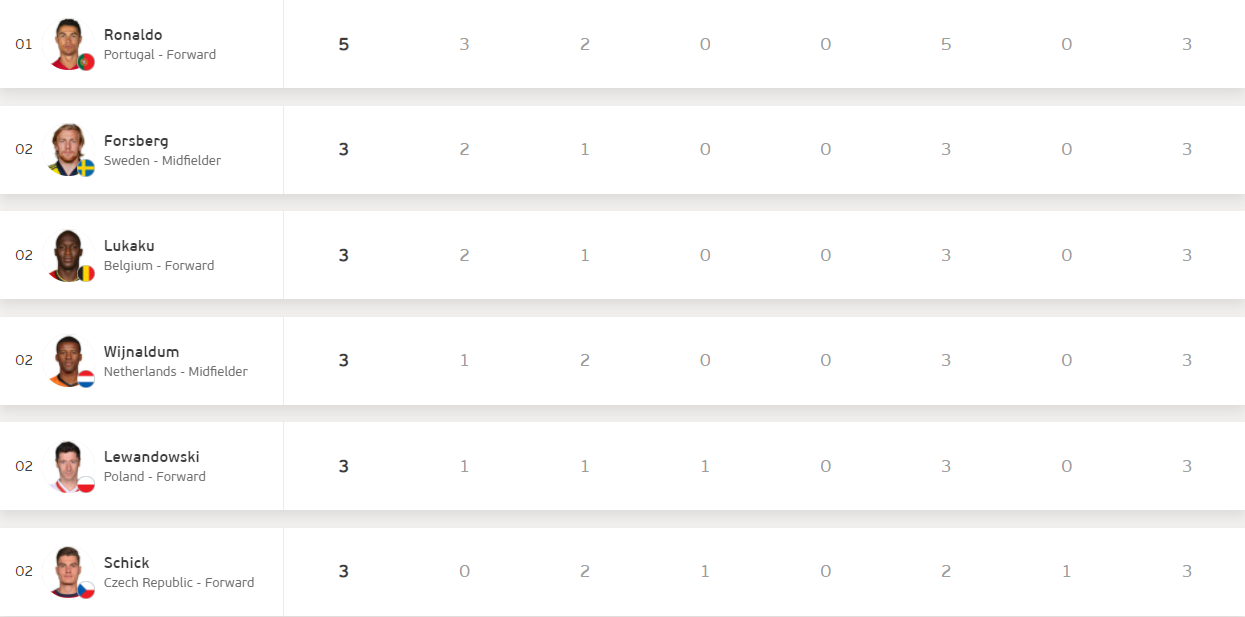Screen dimensions: 1245x617
Task: Click the Sweden flag badge by Forsberg
Action: [x=86, y=167]
